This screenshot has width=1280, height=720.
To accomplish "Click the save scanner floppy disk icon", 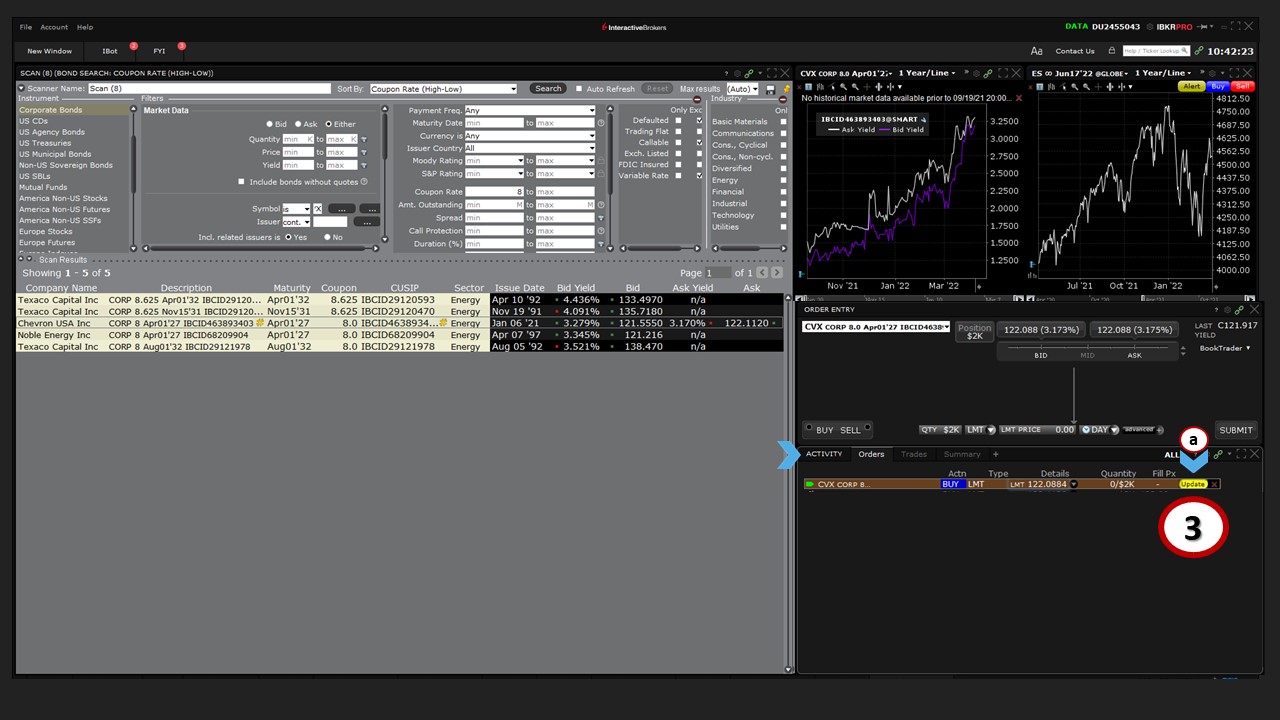I will 770,89.
